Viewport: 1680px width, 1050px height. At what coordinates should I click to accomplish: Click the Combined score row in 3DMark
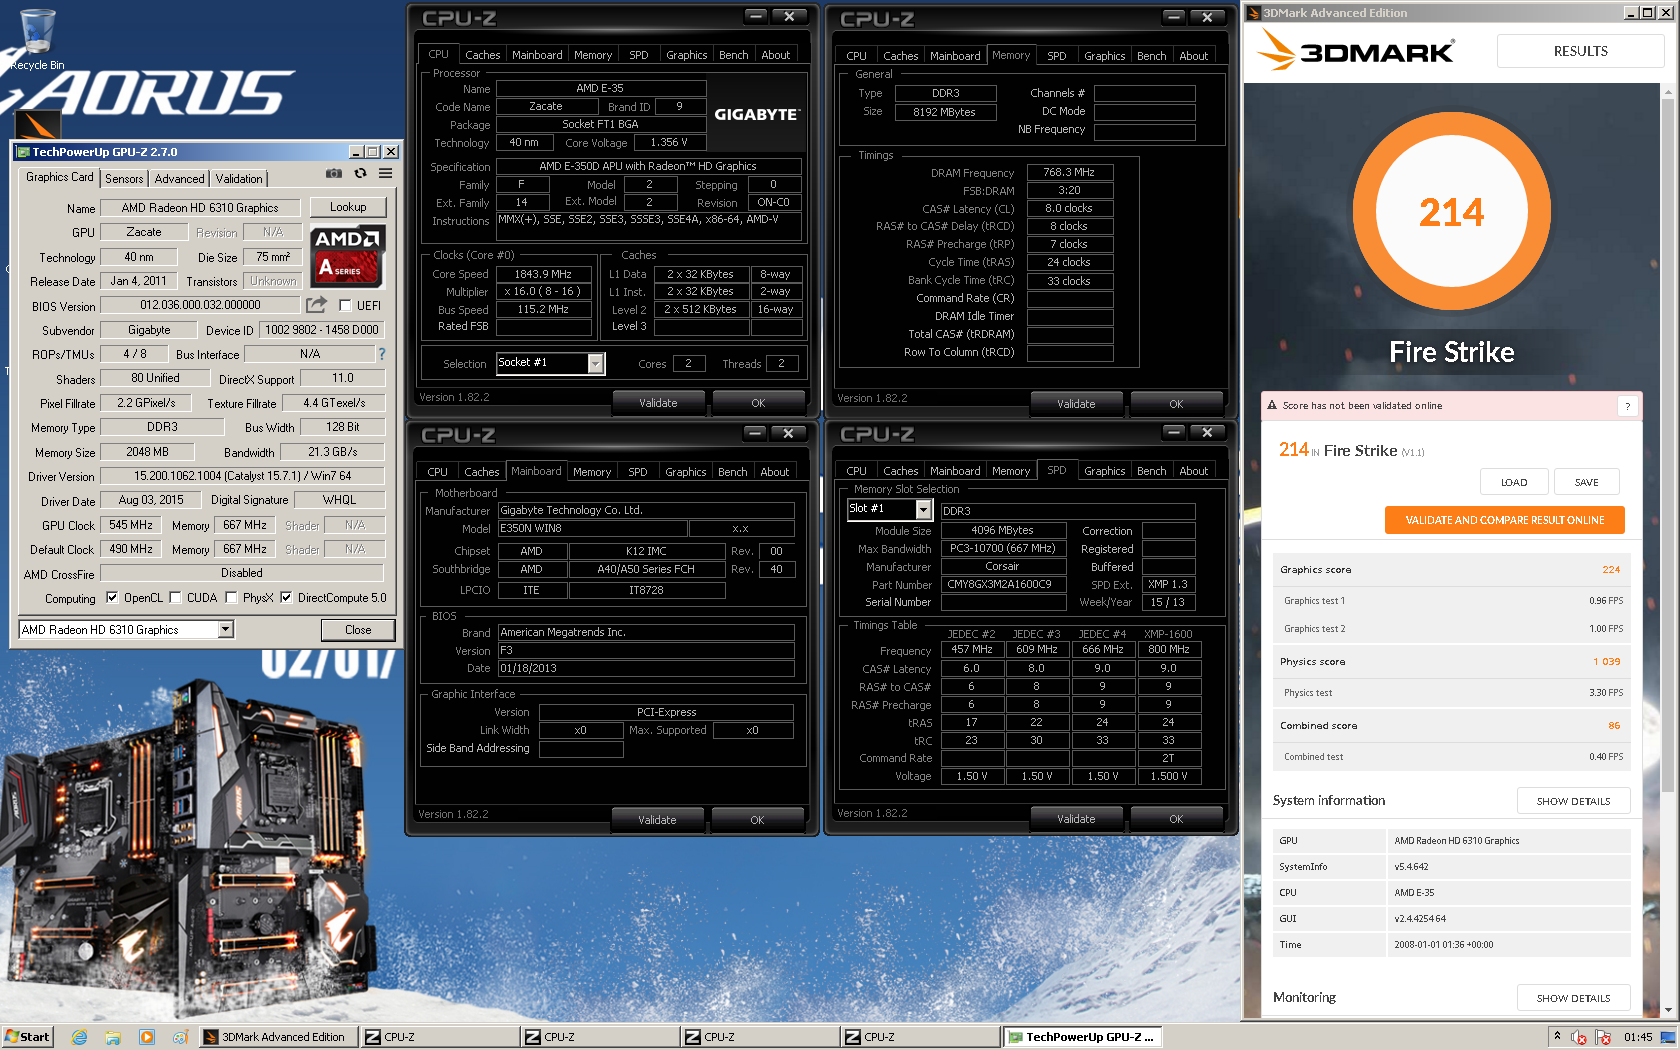coord(1451,725)
